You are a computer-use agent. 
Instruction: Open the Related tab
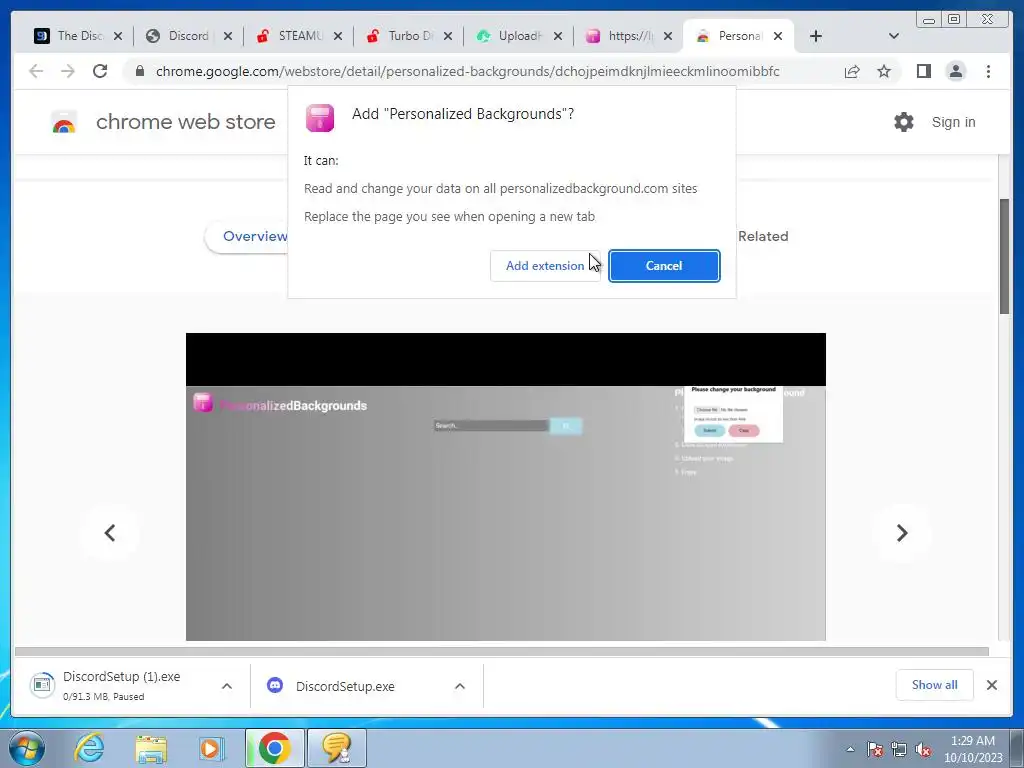(763, 236)
